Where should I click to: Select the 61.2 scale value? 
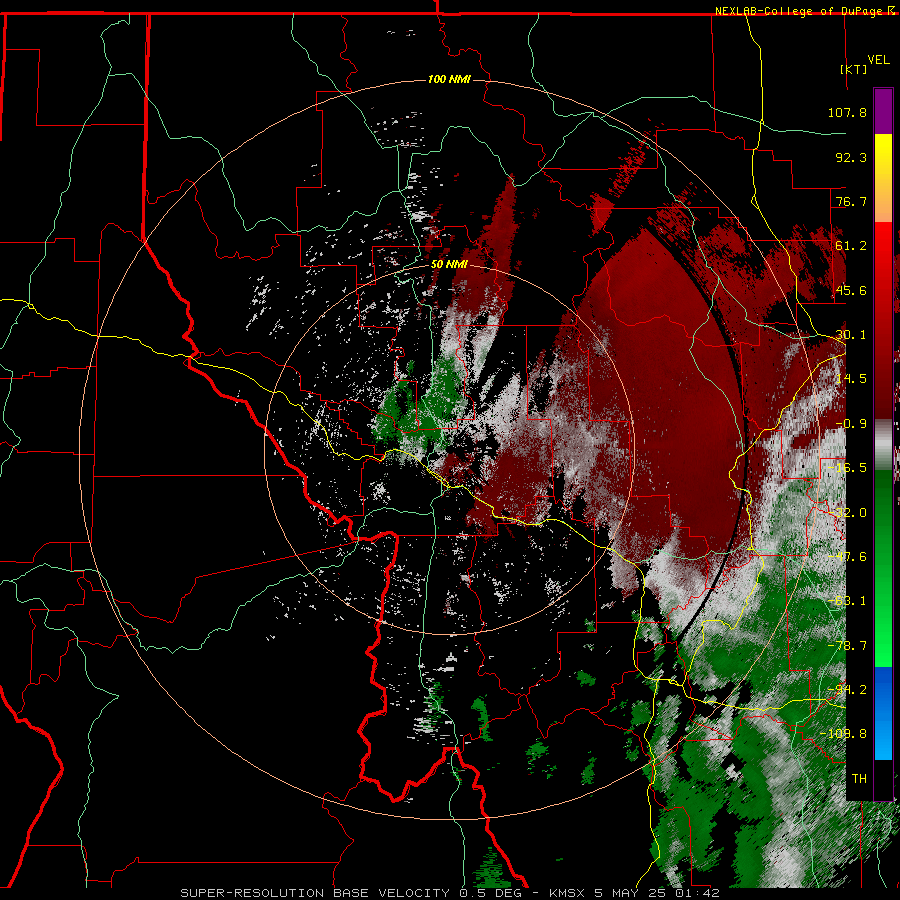(851, 246)
